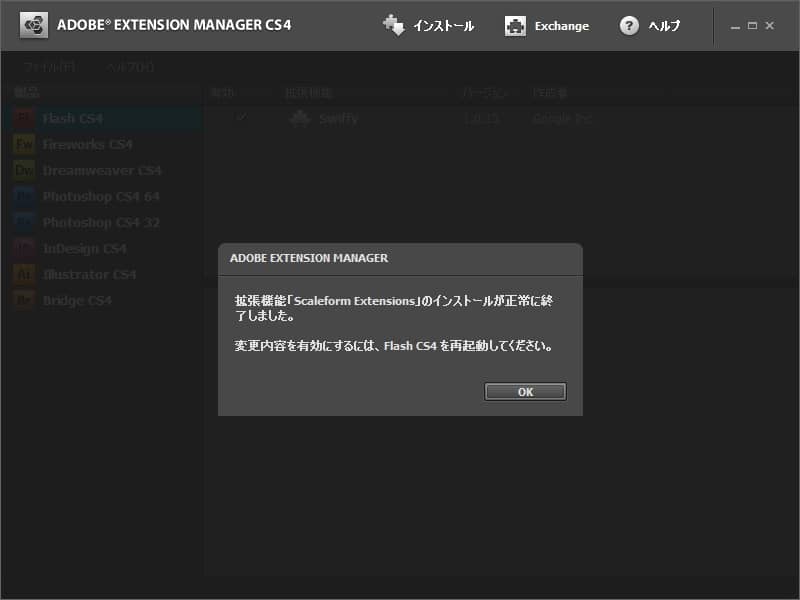Click OK in the install success dialog
The width and height of the screenshot is (800, 600).
(525, 392)
